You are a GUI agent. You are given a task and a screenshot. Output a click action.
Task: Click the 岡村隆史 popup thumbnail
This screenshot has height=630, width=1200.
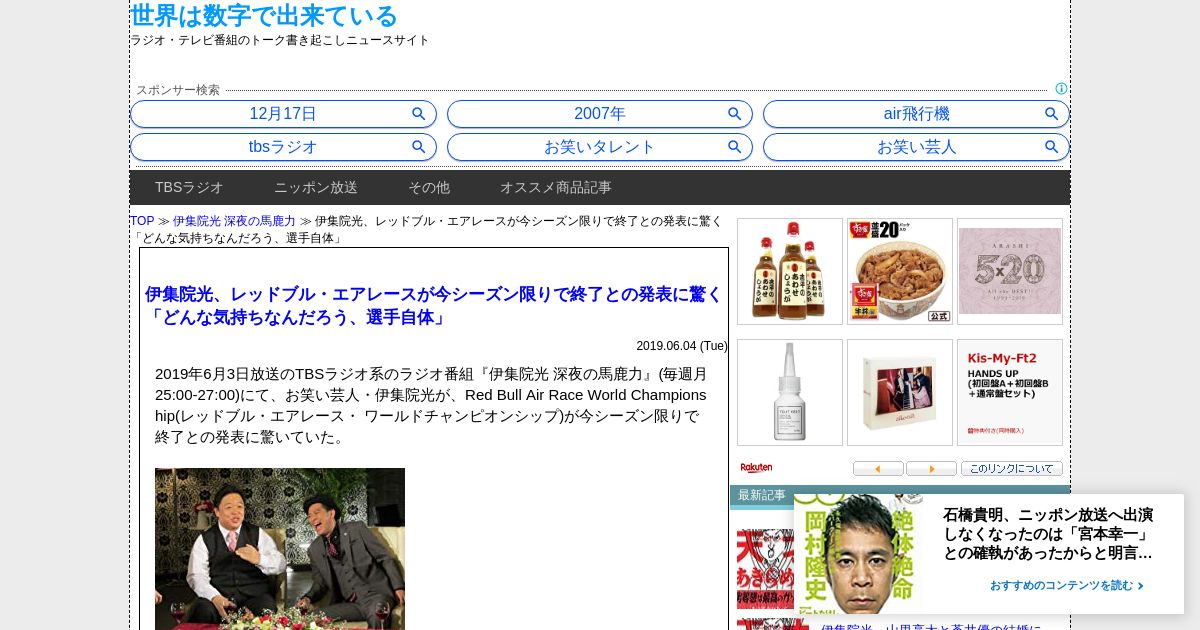click(x=859, y=554)
